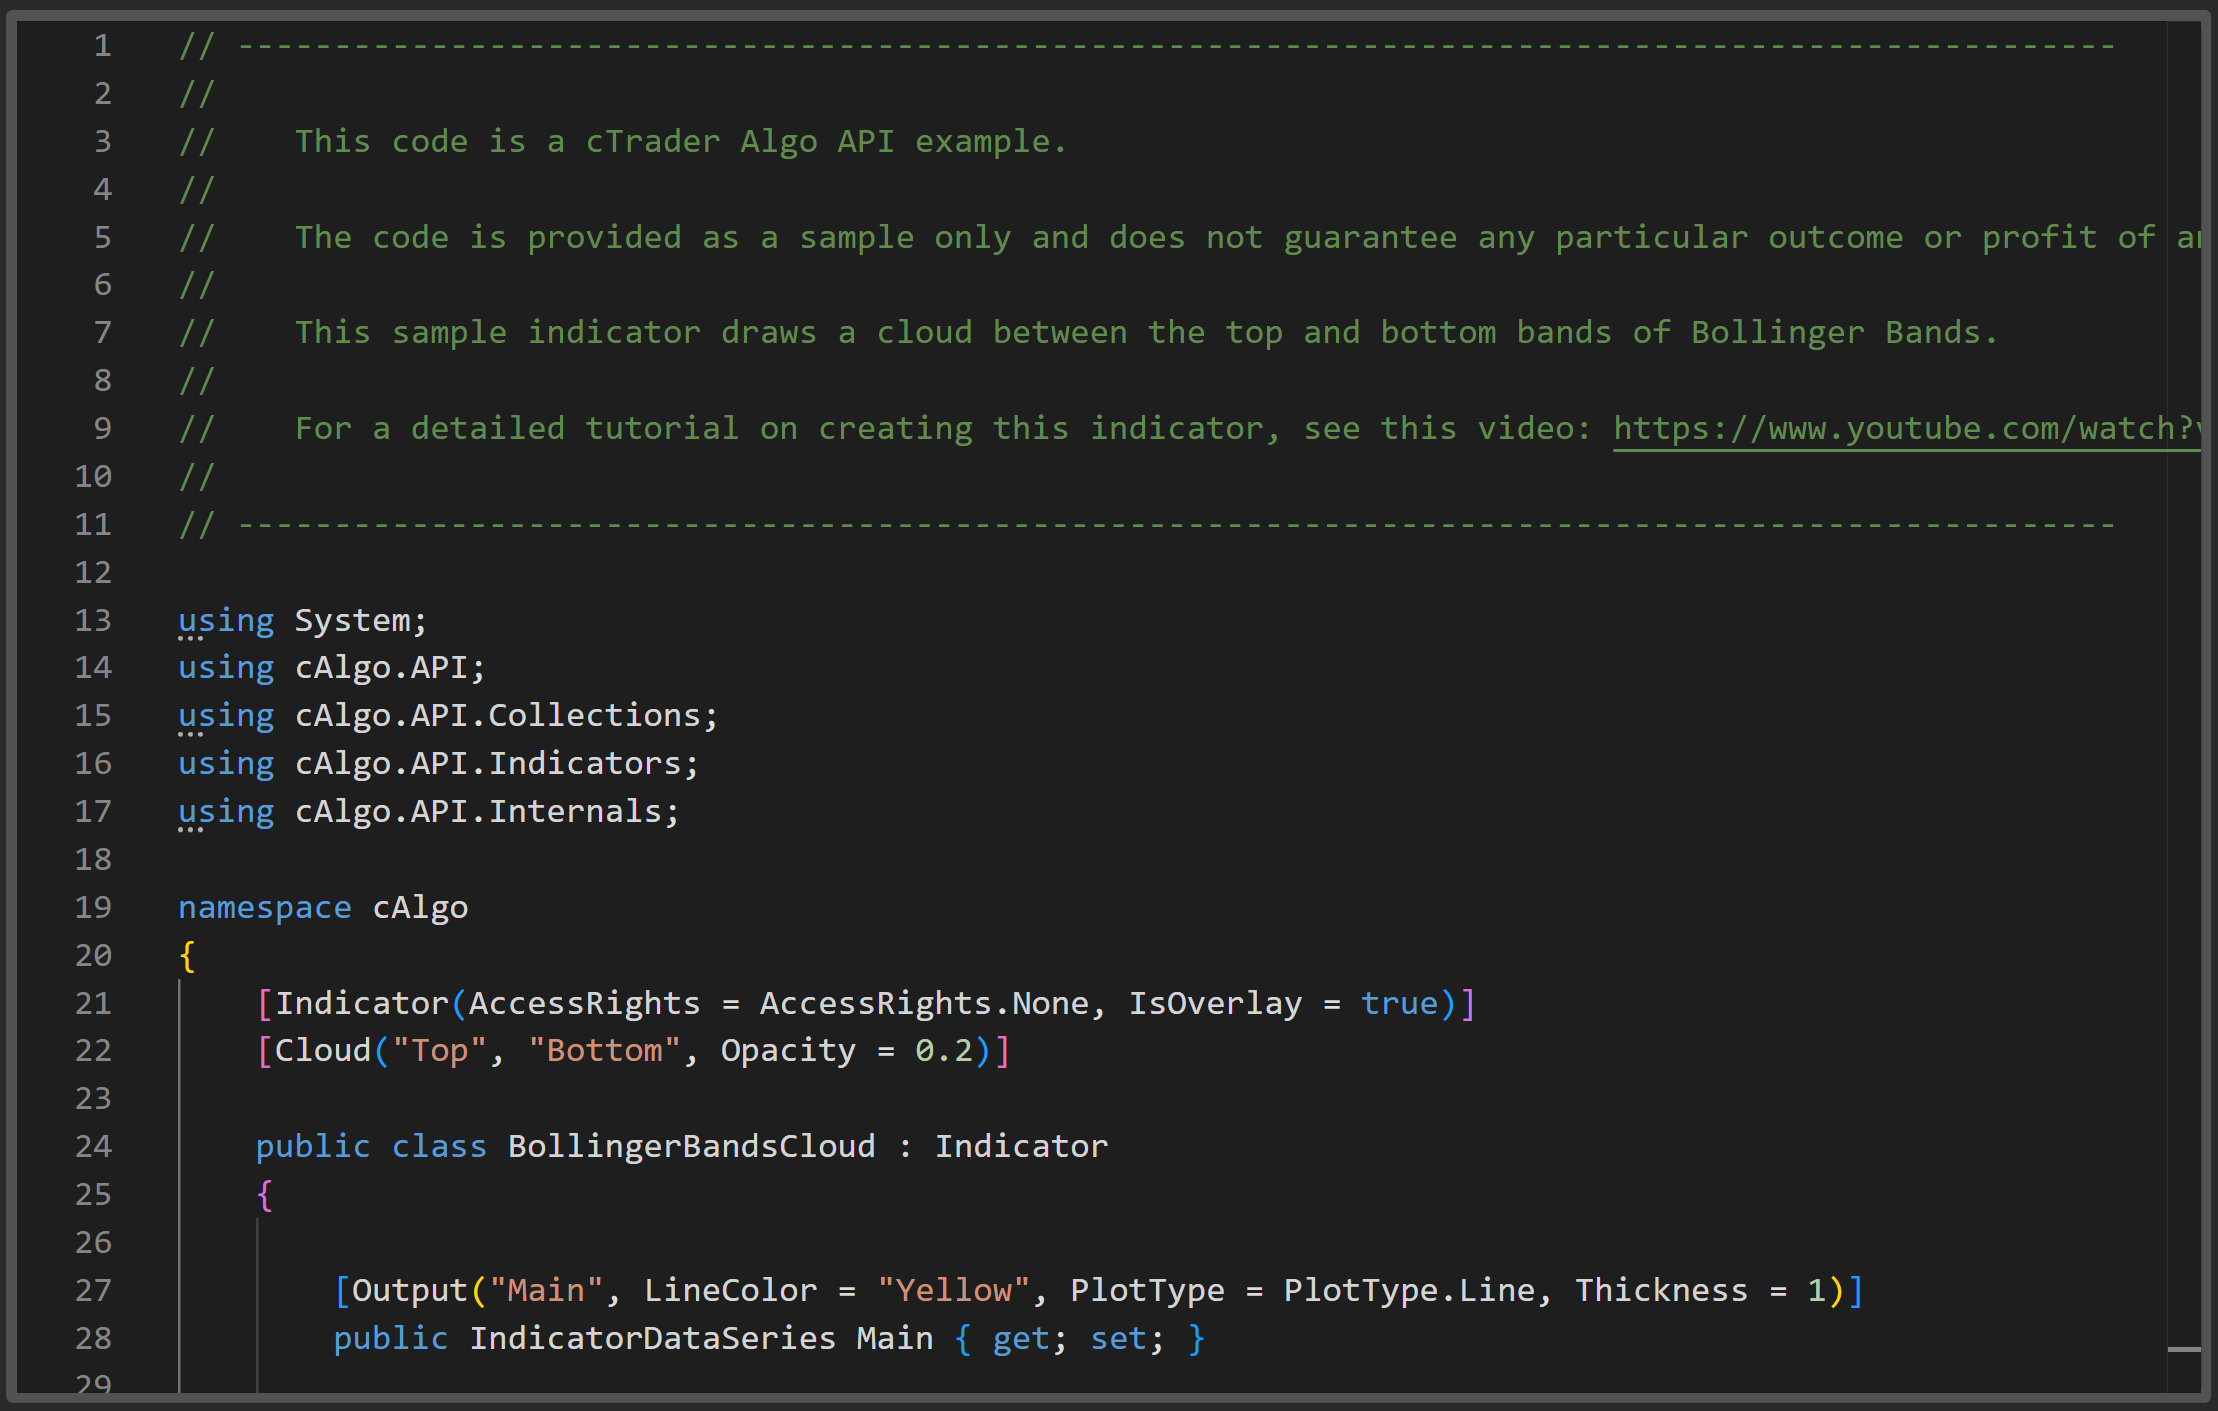Place cursor on the BollingerBandsCloud class name
2218x1411 pixels.
[691, 1146]
